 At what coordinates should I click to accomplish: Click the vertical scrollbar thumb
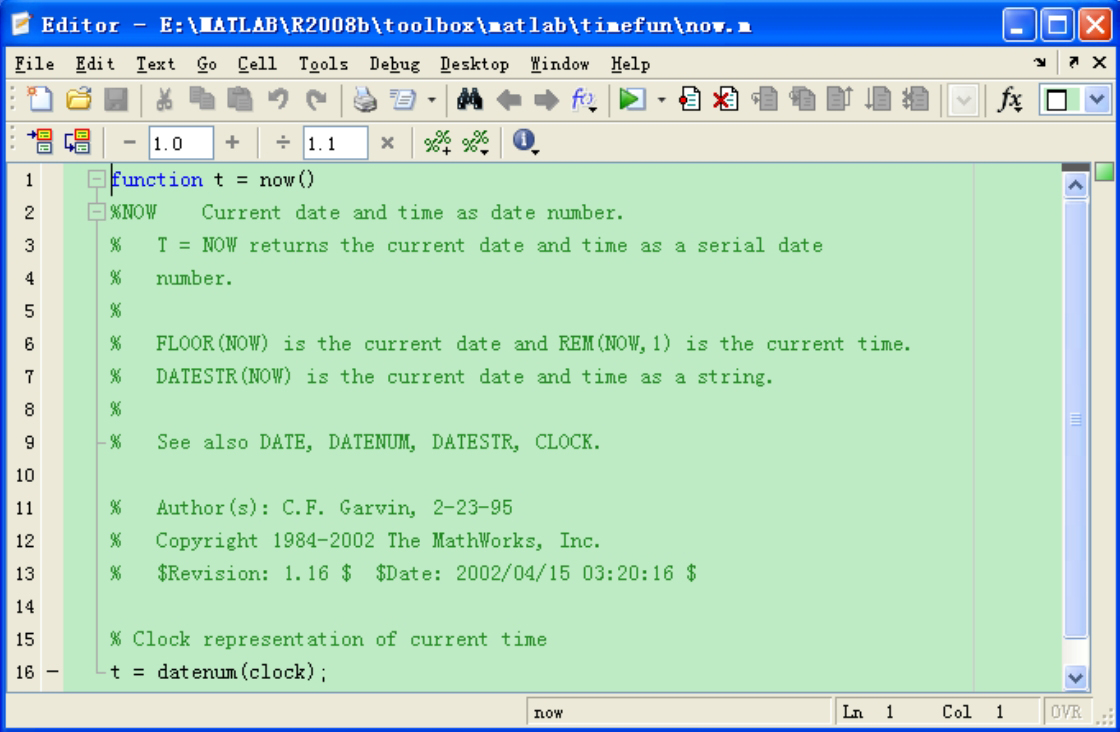click(x=1076, y=418)
